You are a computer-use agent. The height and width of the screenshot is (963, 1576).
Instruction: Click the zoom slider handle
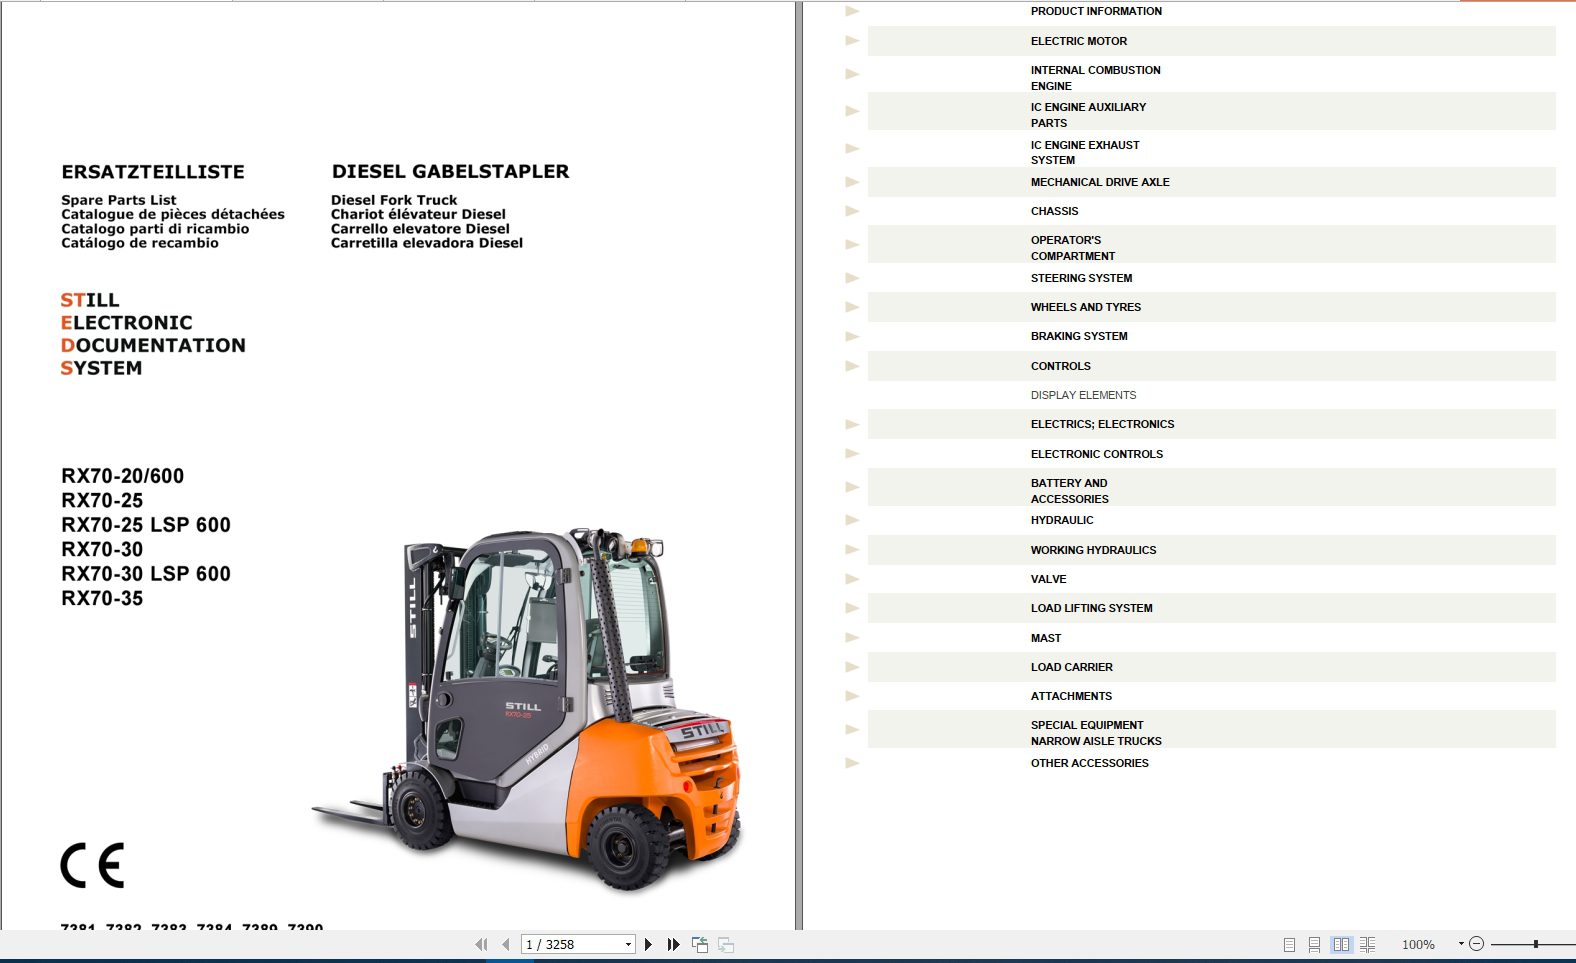(1535, 944)
